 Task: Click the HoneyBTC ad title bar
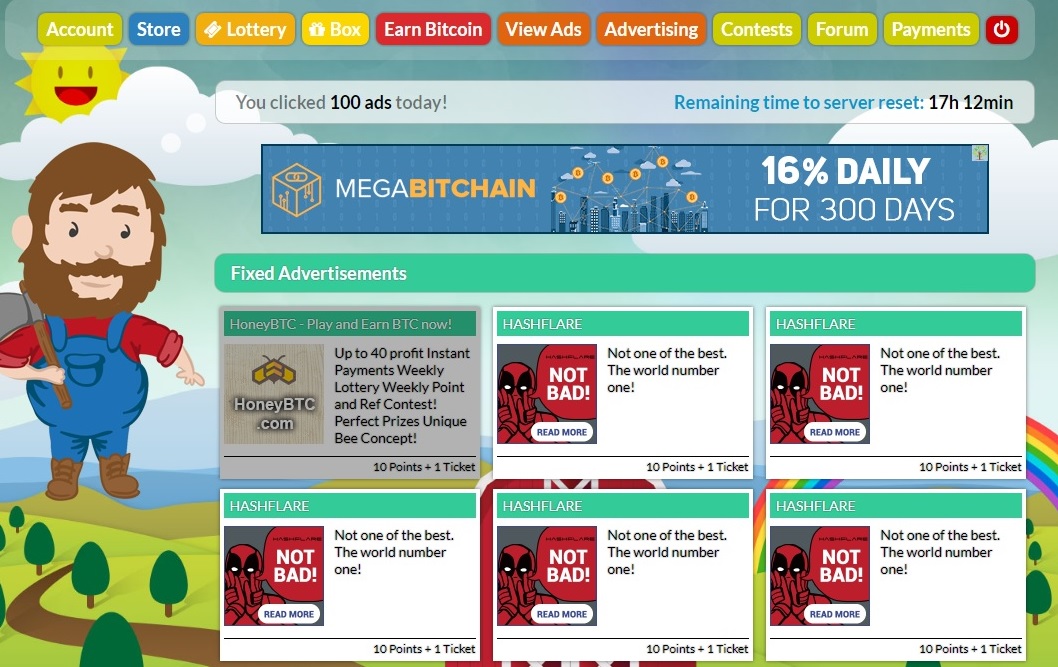point(350,324)
